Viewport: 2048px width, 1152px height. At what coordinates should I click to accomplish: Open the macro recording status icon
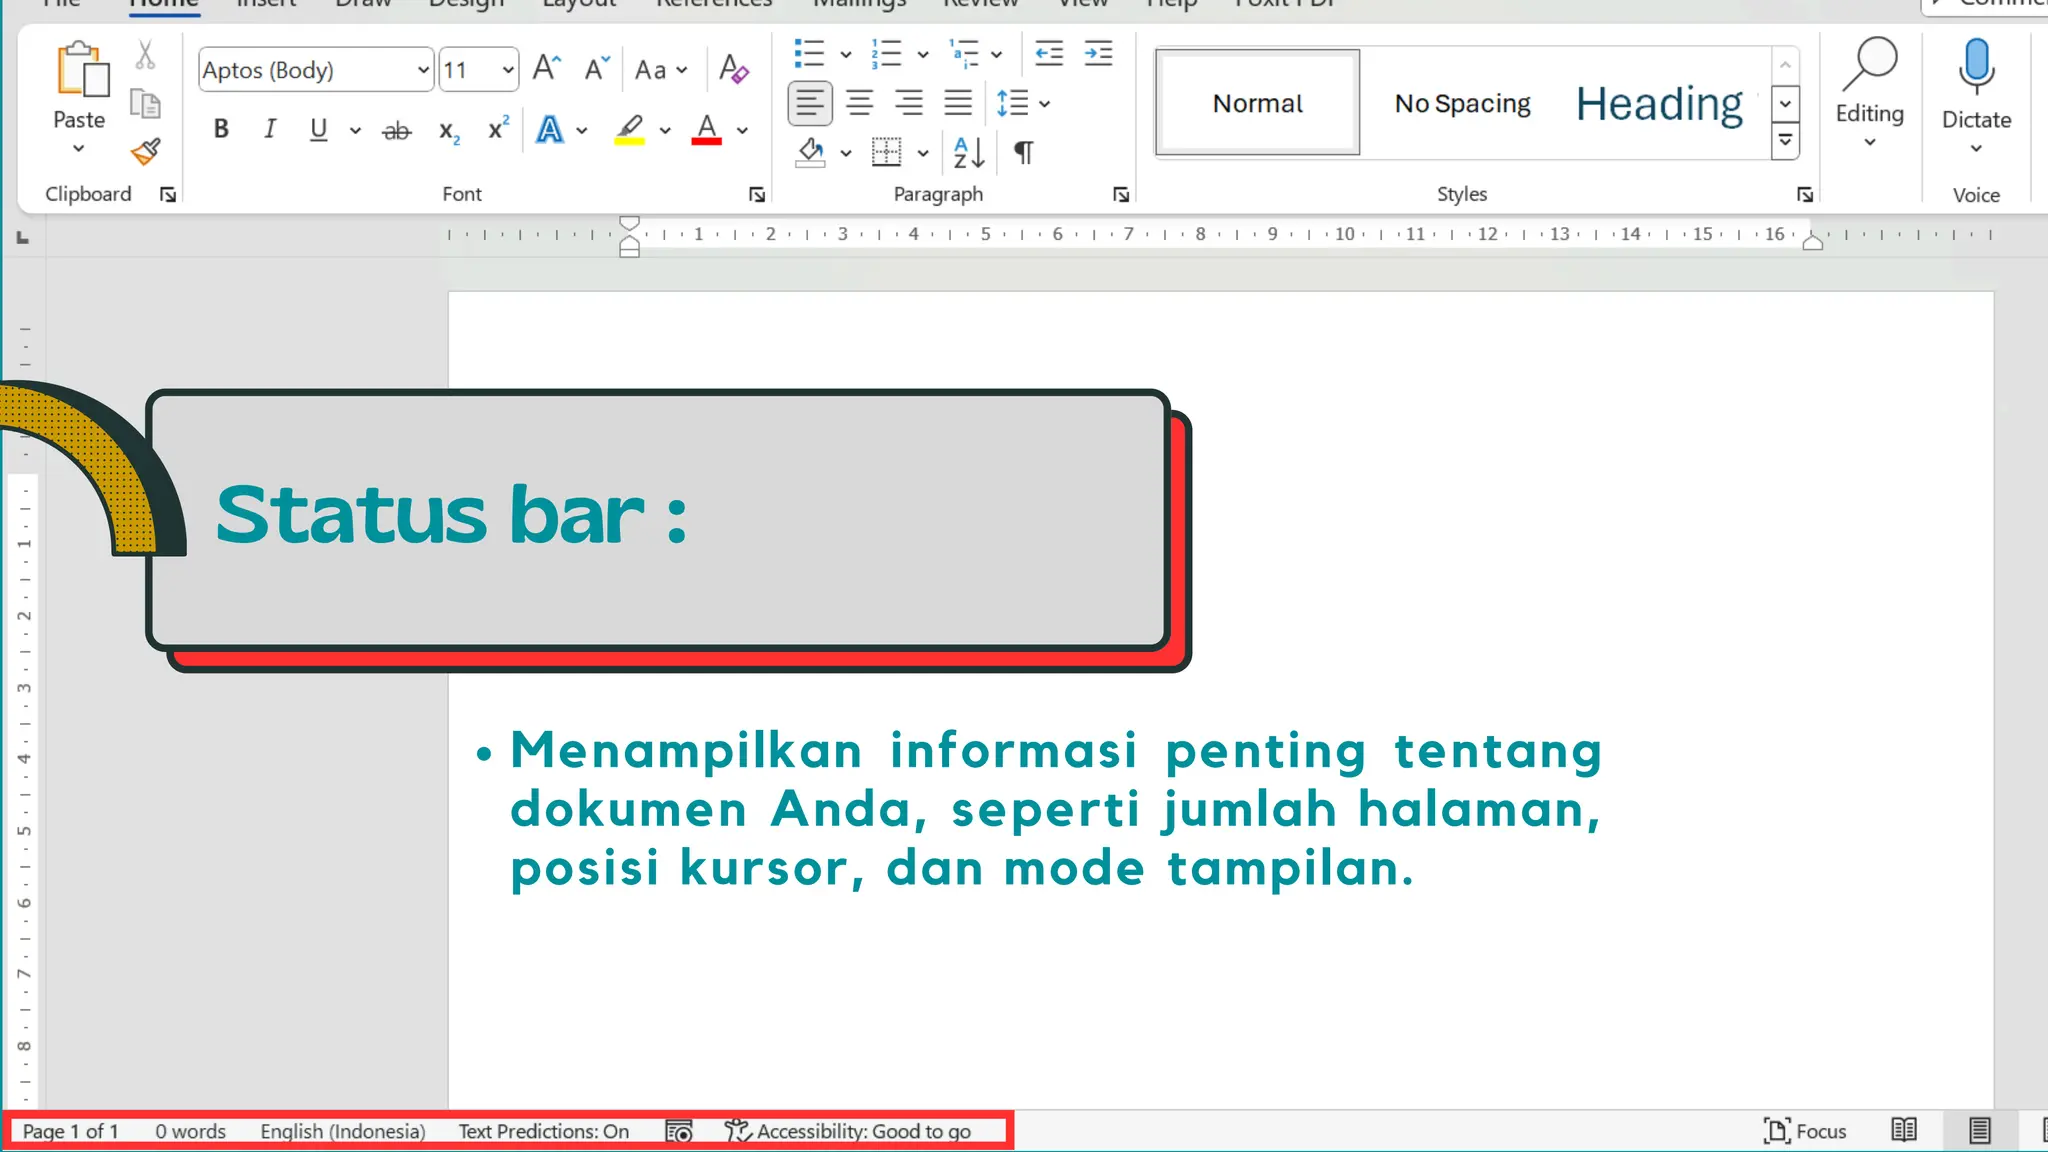pyautogui.click(x=679, y=1131)
